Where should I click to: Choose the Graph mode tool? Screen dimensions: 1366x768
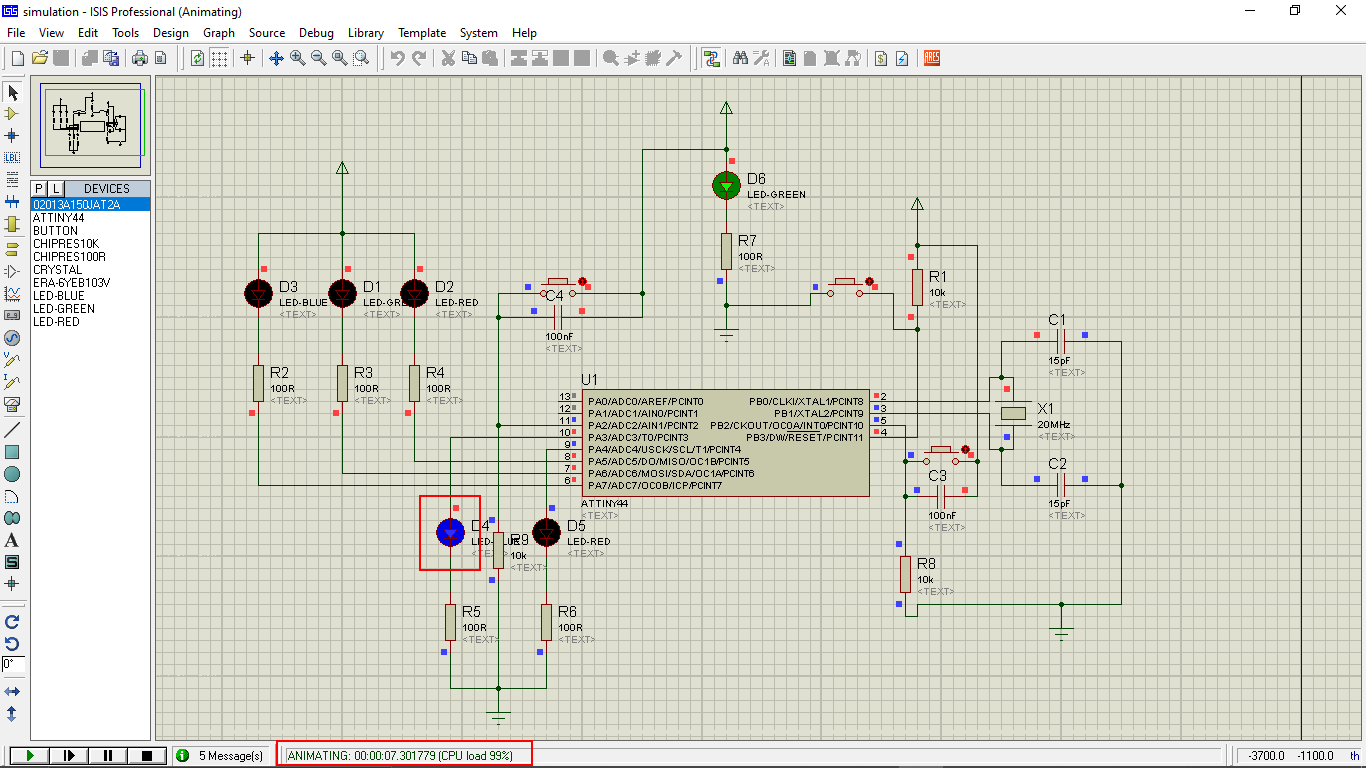(x=12, y=293)
